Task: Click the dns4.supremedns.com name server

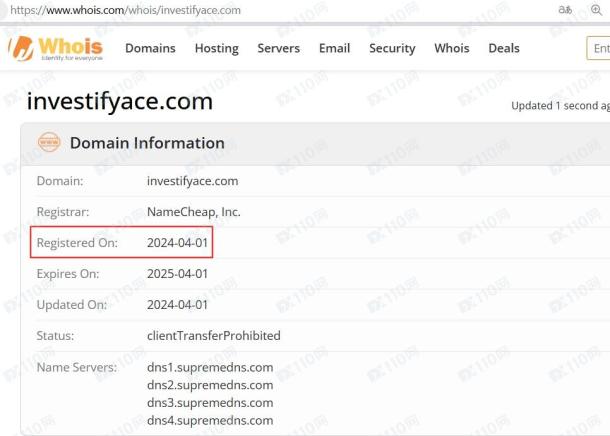Action: tap(210, 420)
